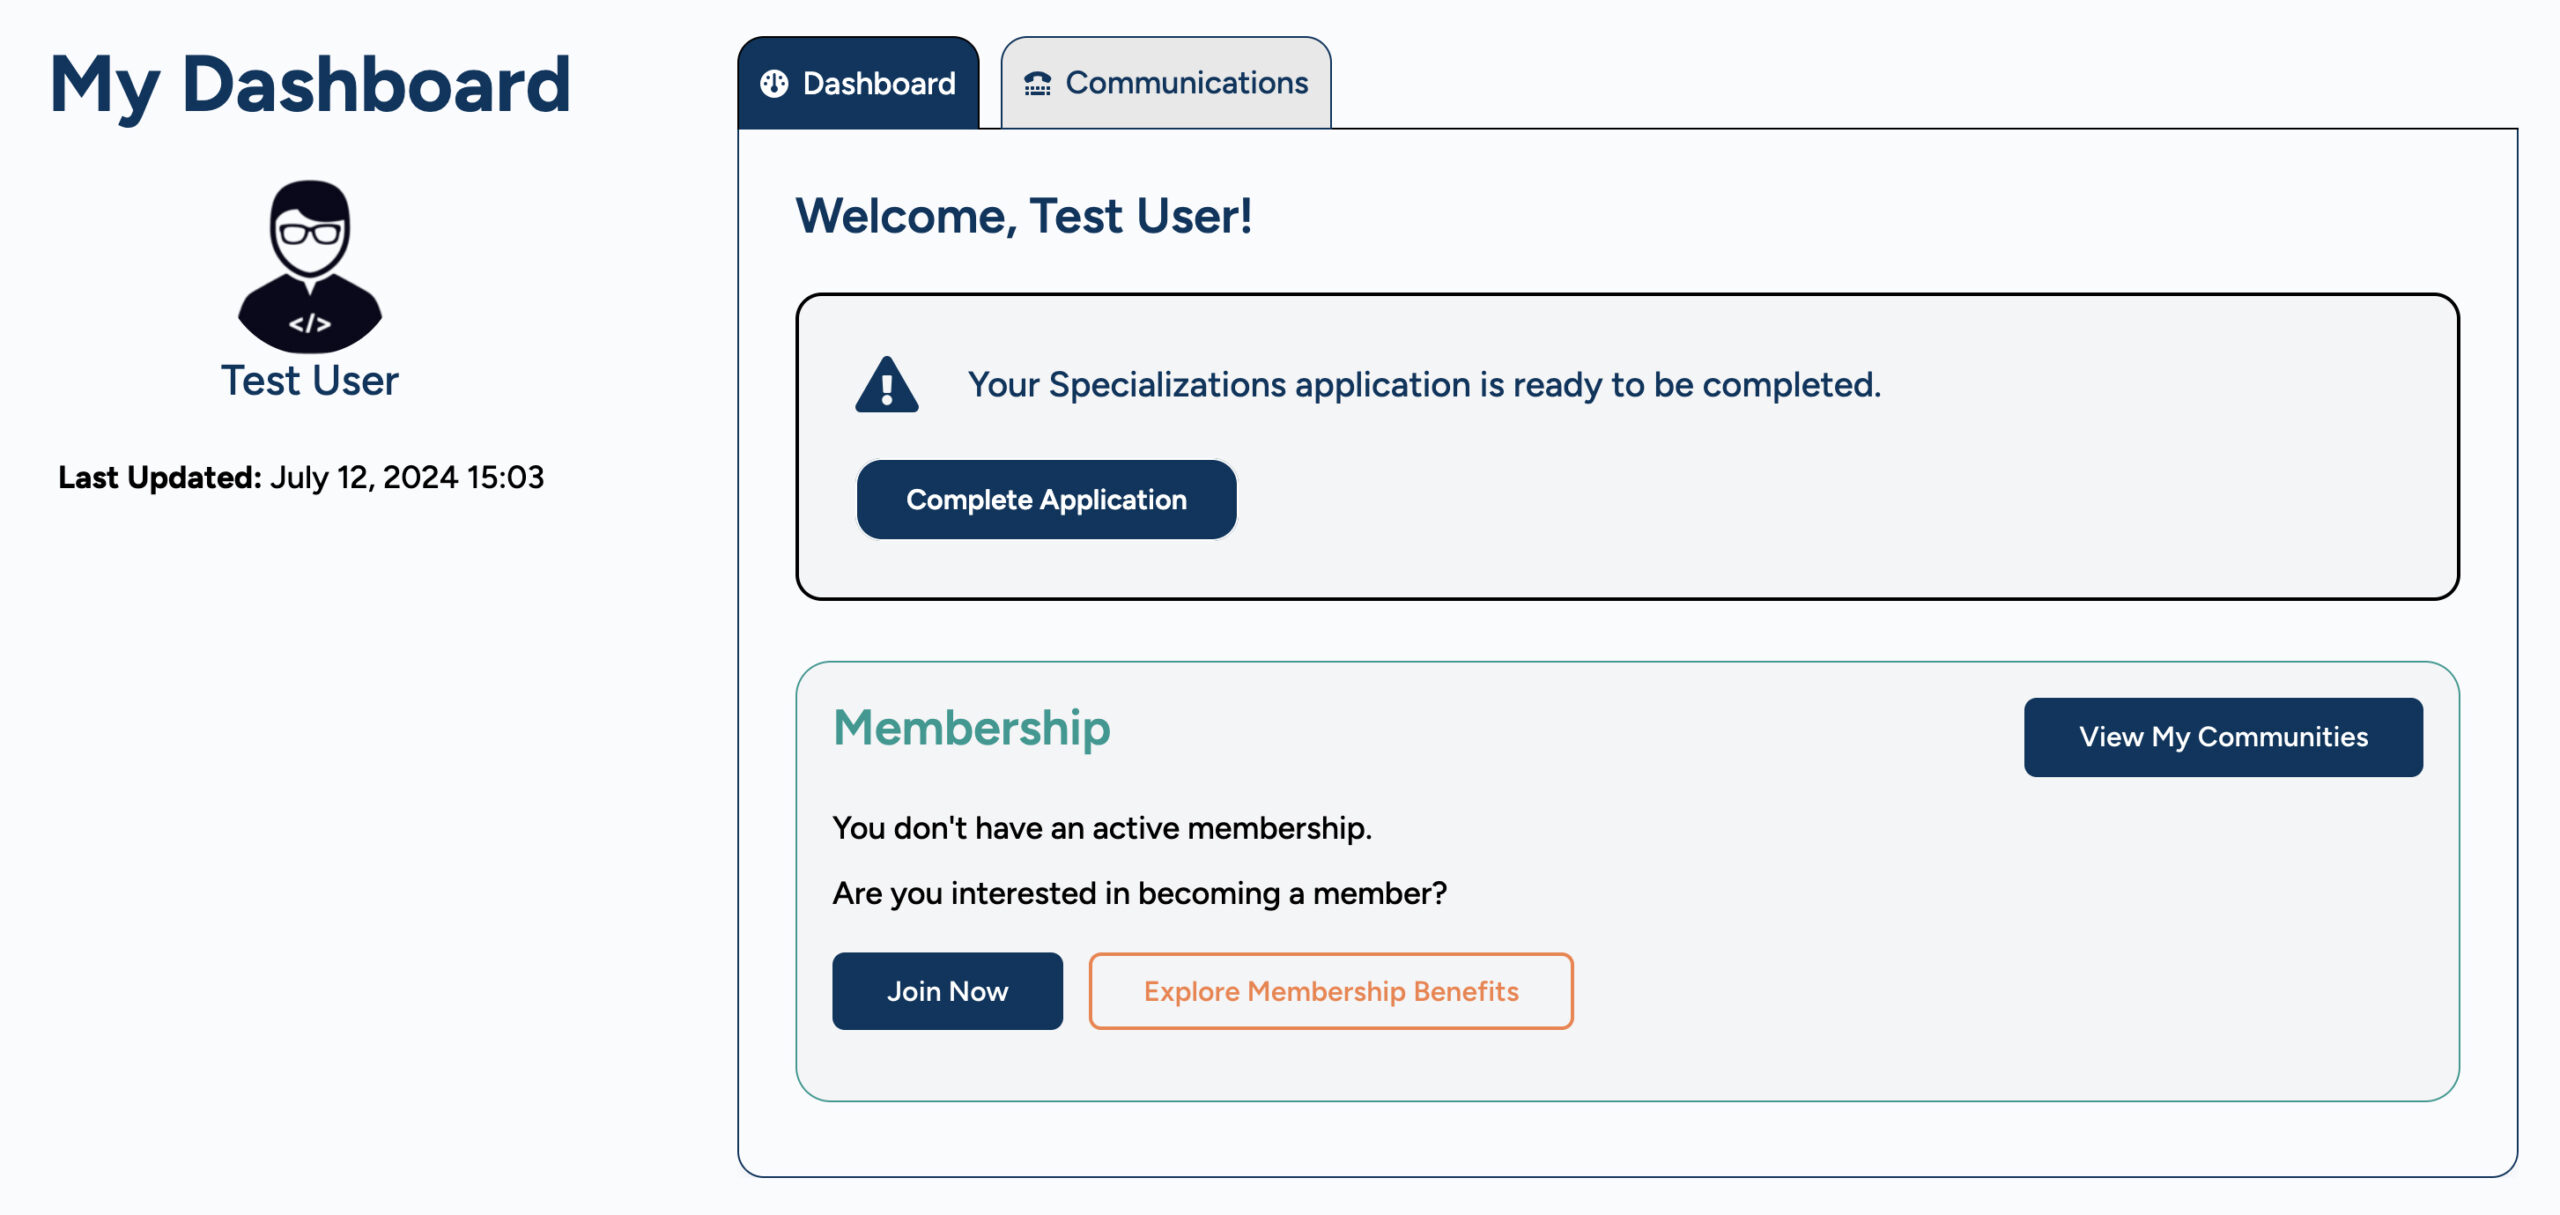Click the Specializations application ready message
Screen dimensions: 2560x1215
point(1424,385)
